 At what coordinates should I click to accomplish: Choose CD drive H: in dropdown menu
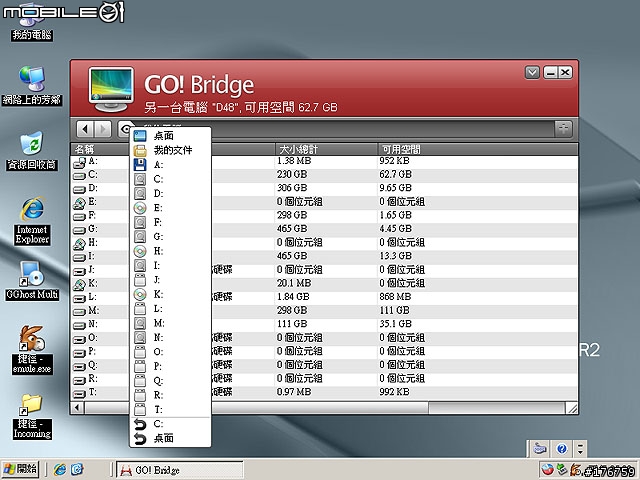point(170,251)
